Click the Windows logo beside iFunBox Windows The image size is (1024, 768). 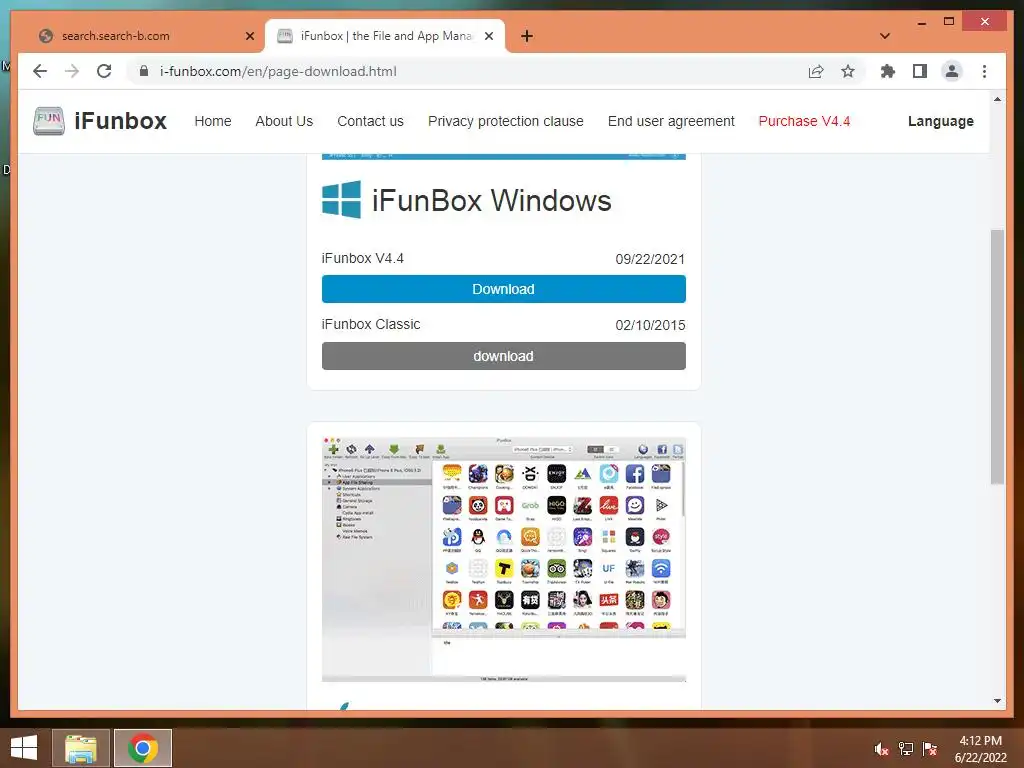[x=341, y=199]
